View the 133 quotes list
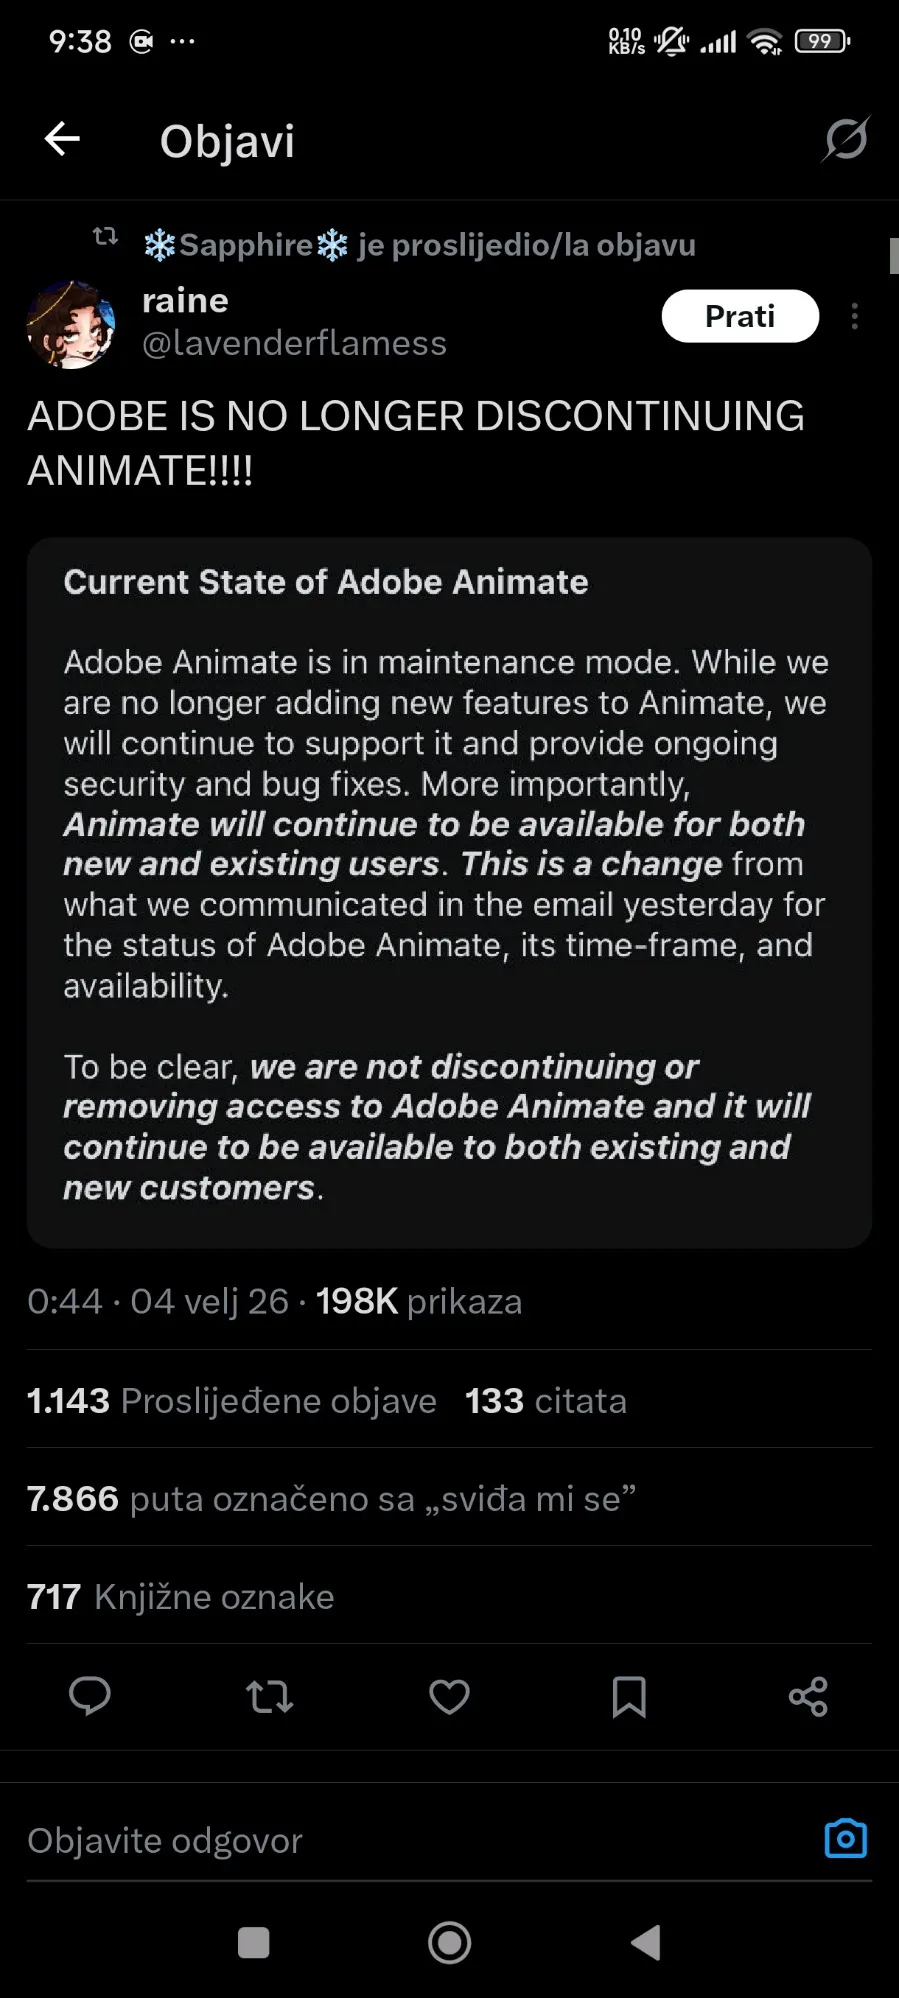The image size is (899, 1998). tap(545, 1401)
